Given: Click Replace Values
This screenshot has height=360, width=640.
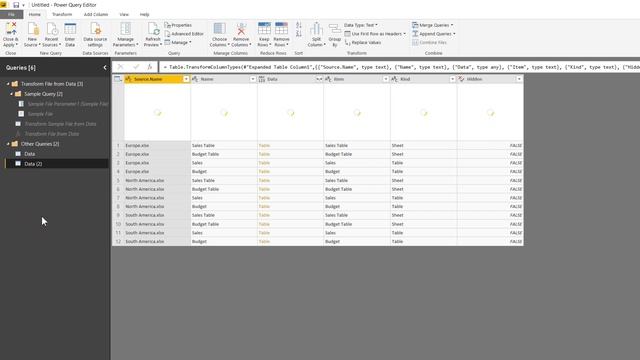Looking at the screenshot, I should click(363, 42).
